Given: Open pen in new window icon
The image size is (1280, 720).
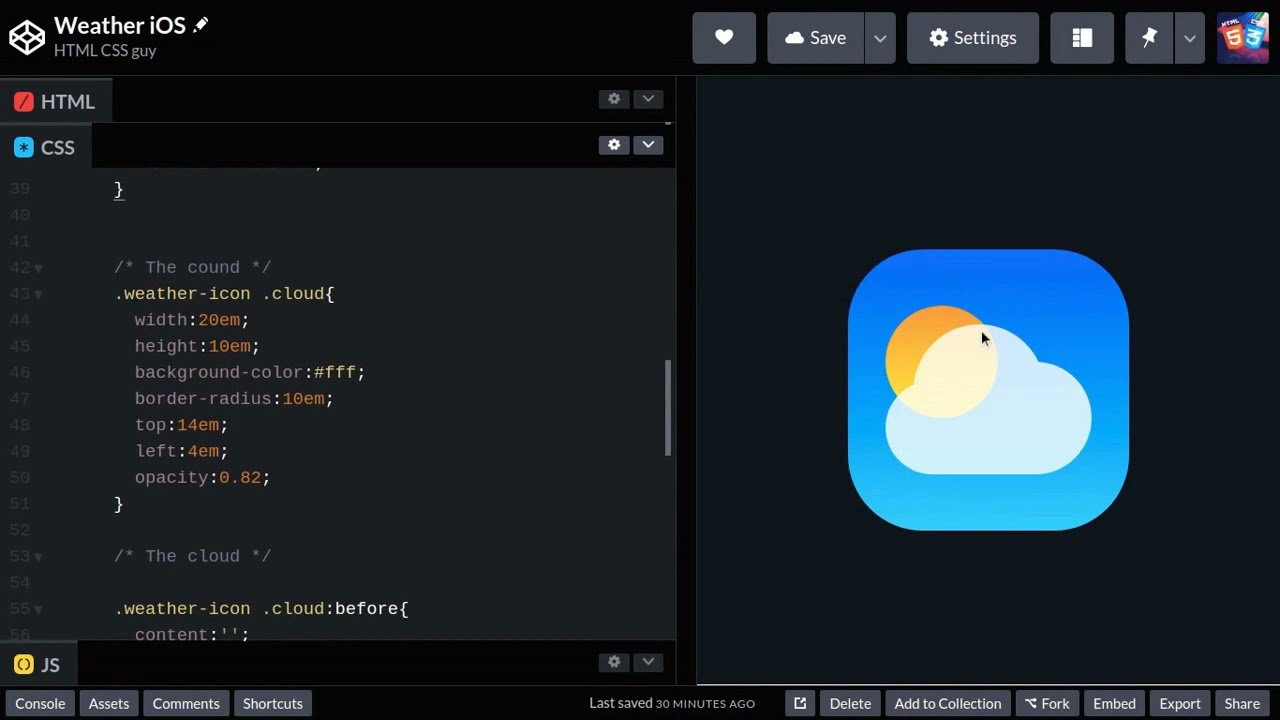Looking at the screenshot, I should coord(800,703).
